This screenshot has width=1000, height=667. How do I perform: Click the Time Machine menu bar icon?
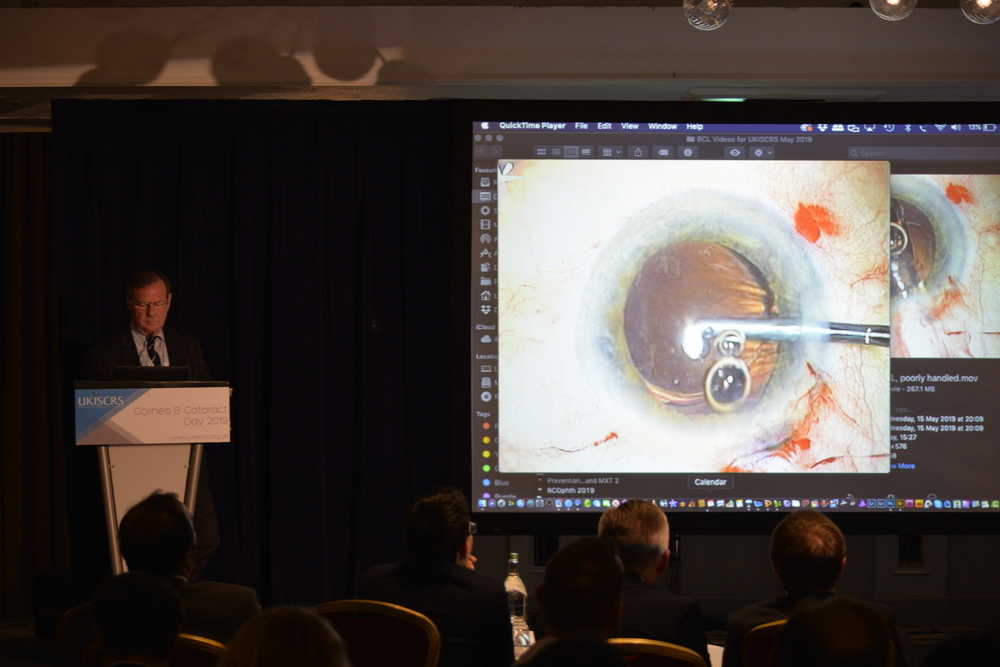(889, 128)
